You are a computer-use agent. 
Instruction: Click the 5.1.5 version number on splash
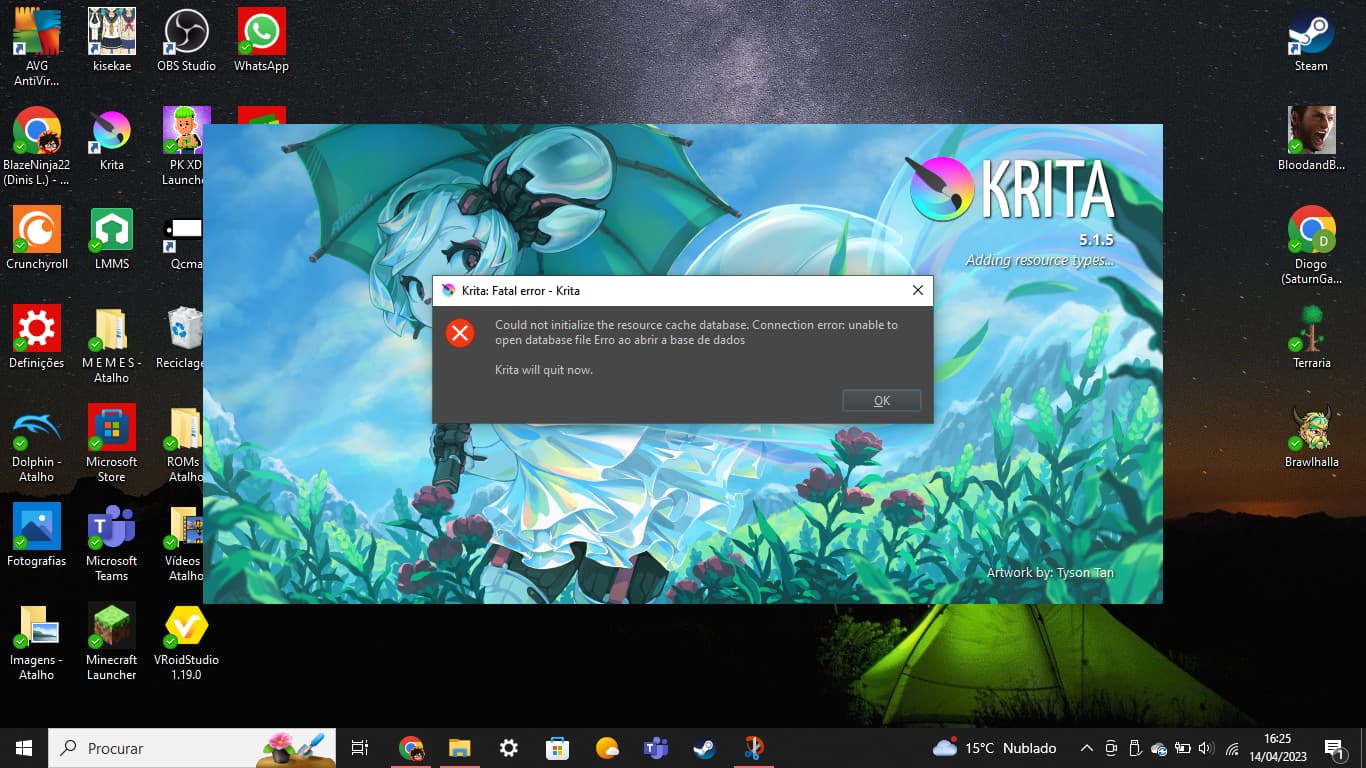(1095, 240)
